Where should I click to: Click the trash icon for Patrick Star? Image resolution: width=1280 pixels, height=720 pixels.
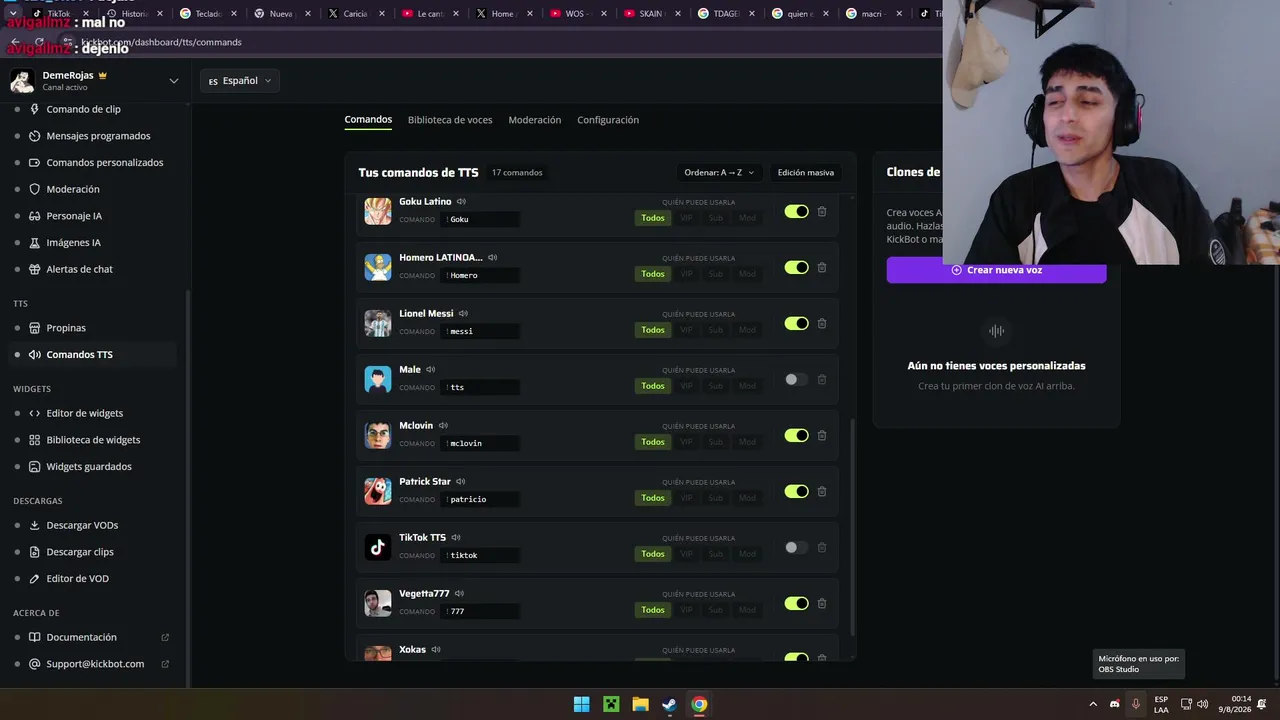click(822, 492)
